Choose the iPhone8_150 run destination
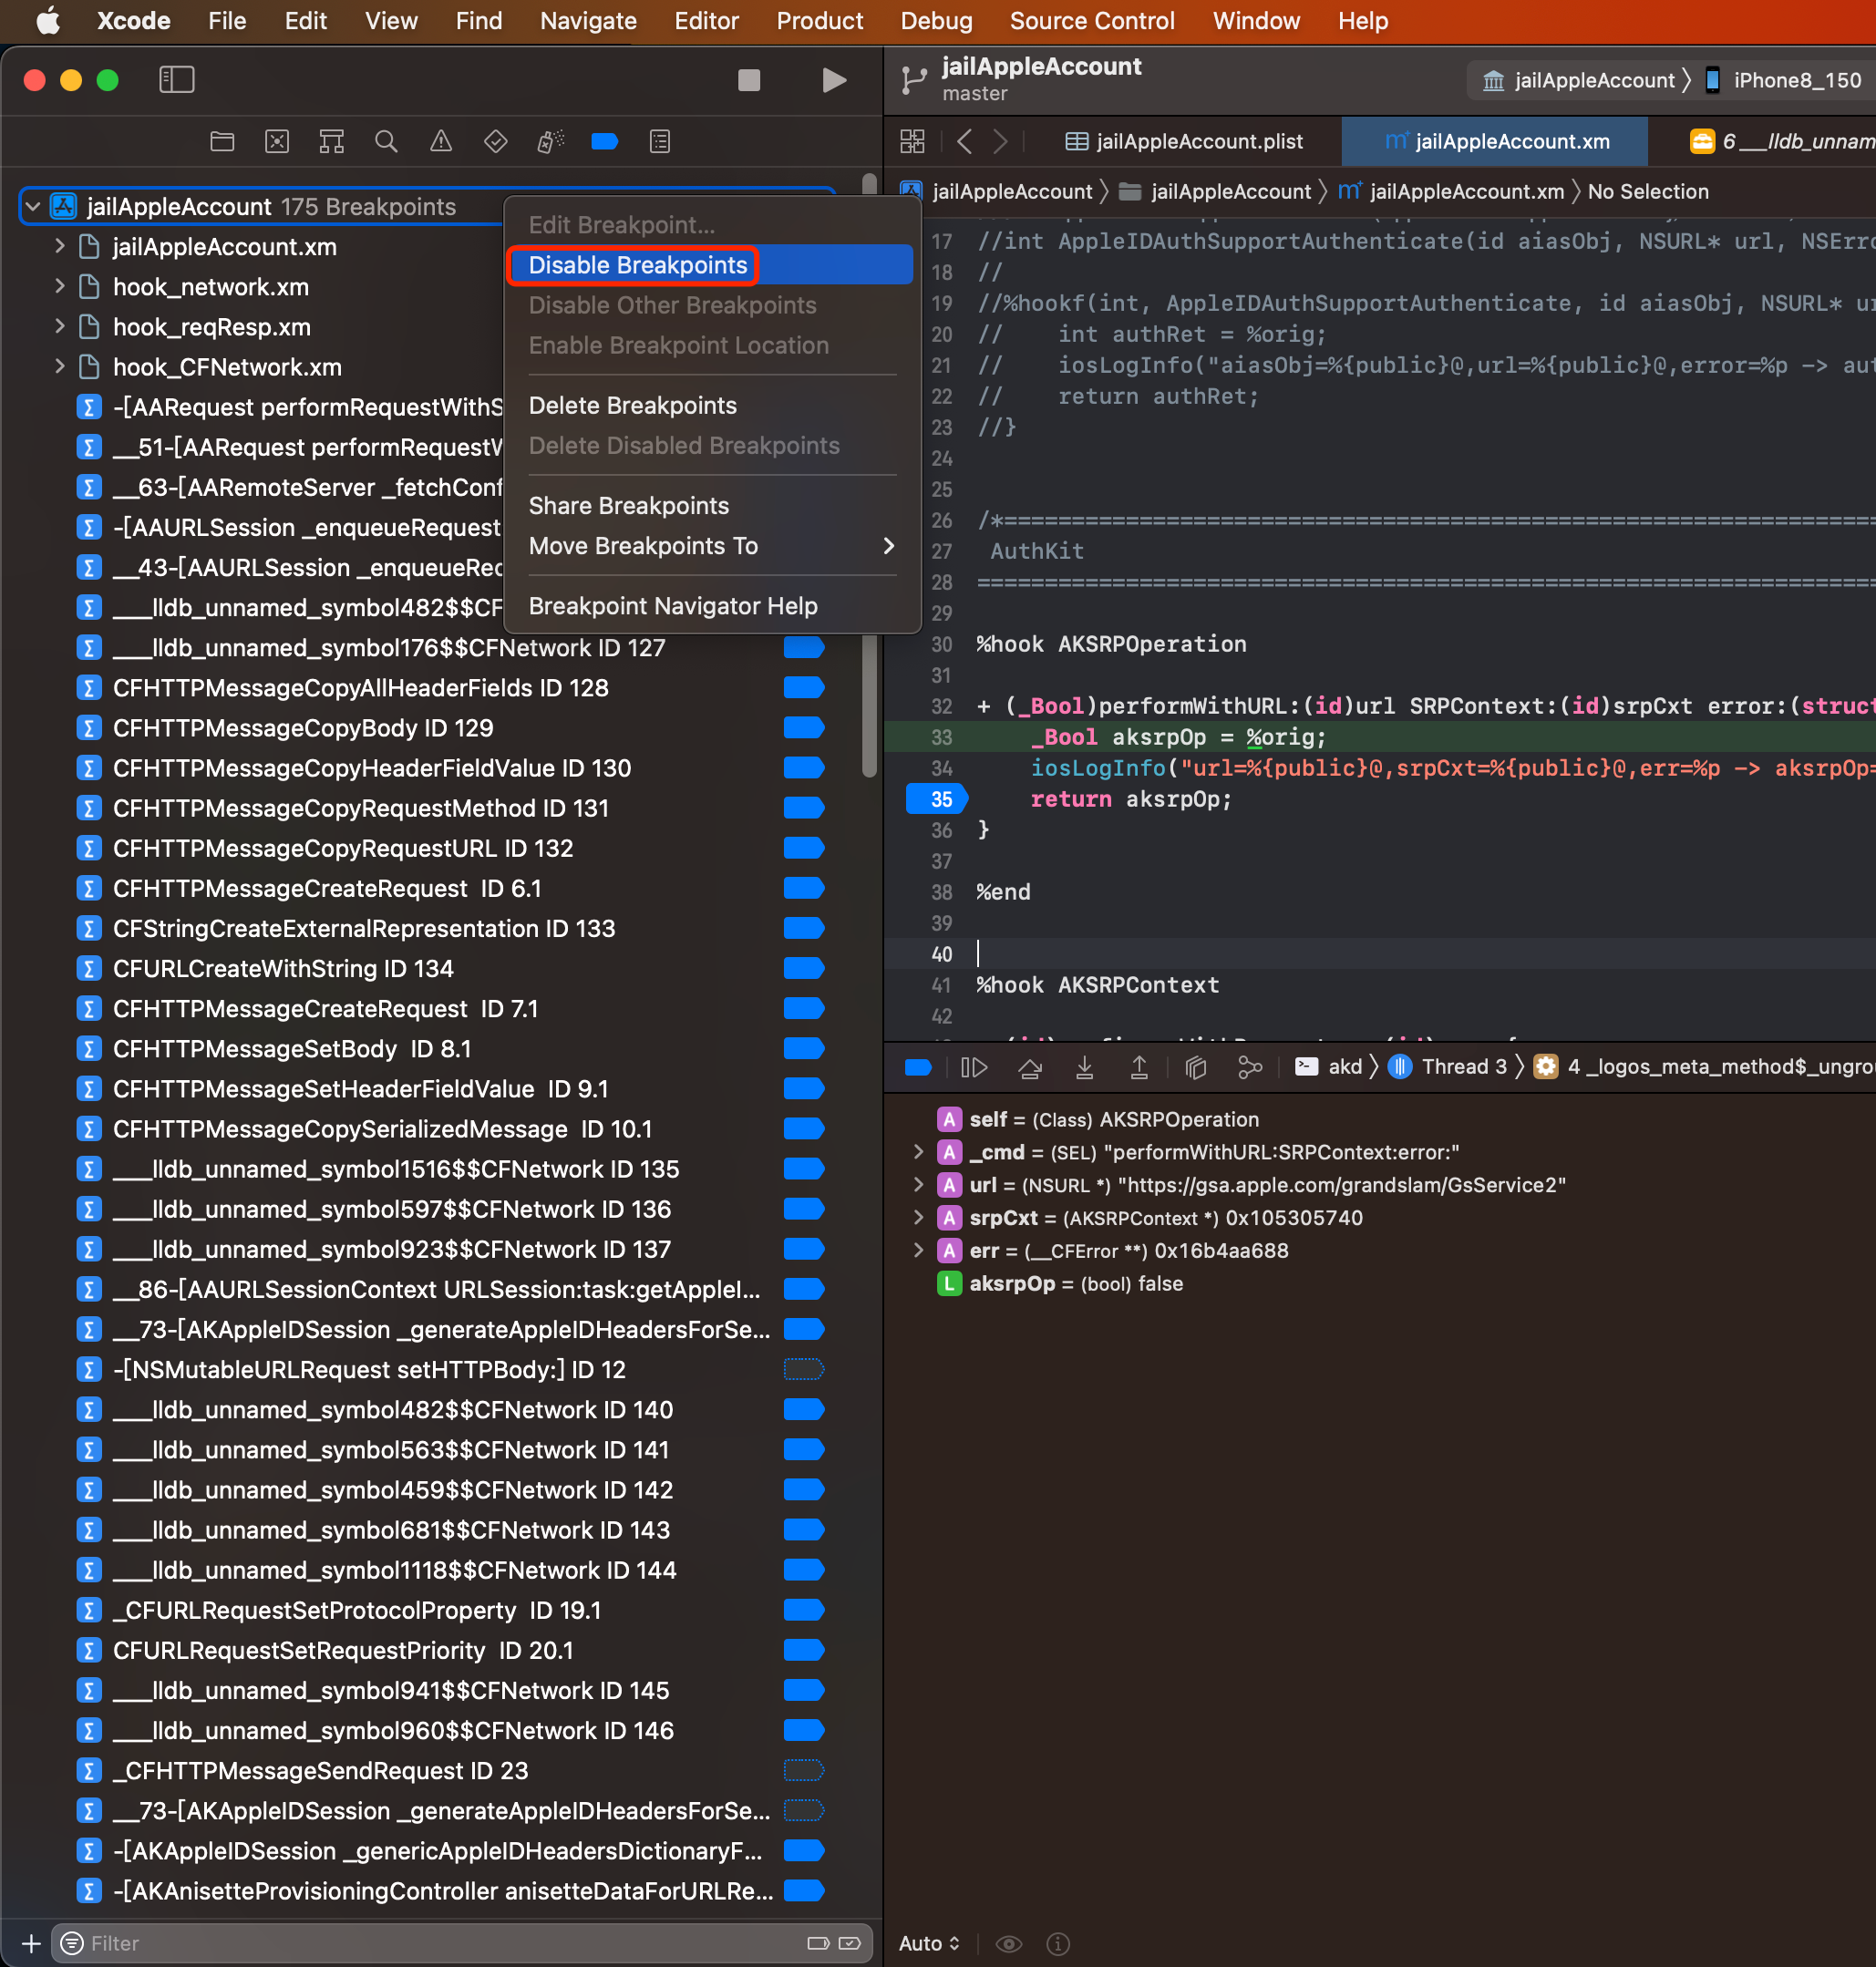This screenshot has width=1876, height=1967. tap(1783, 80)
